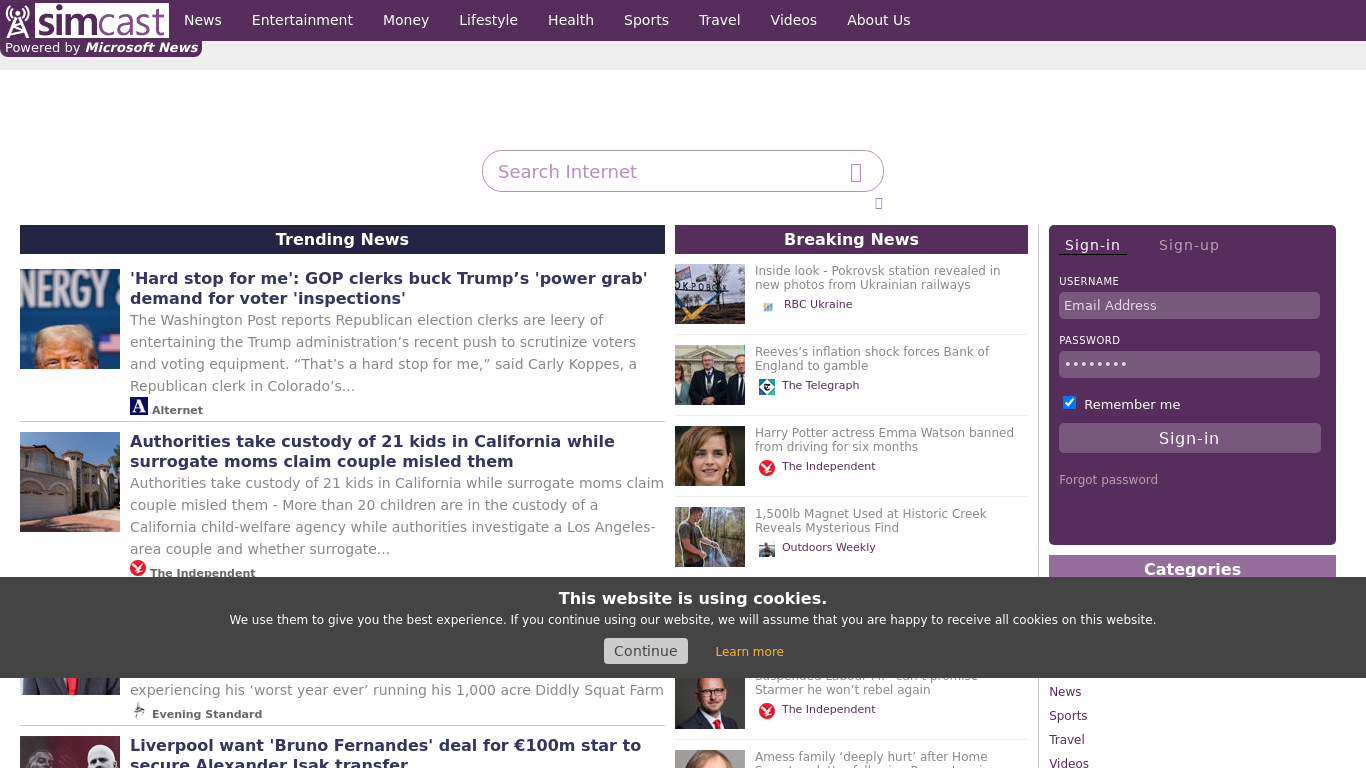Image resolution: width=1366 pixels, height=768 pixels.
Task: Open the Videos menu in top navigation
Action: 794,20
